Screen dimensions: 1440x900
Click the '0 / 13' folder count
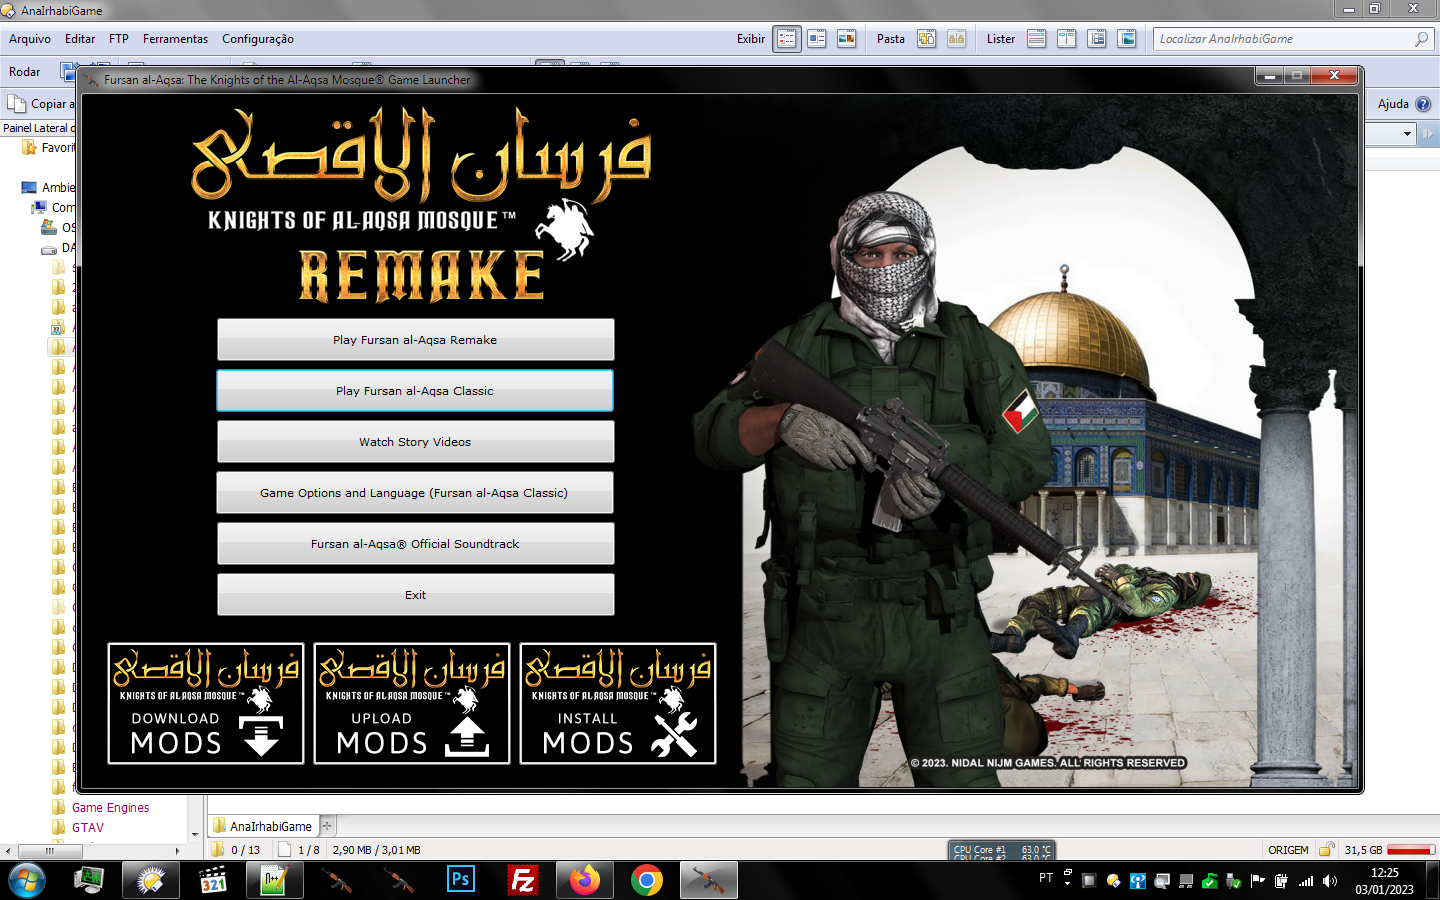(x=246, y=850)
